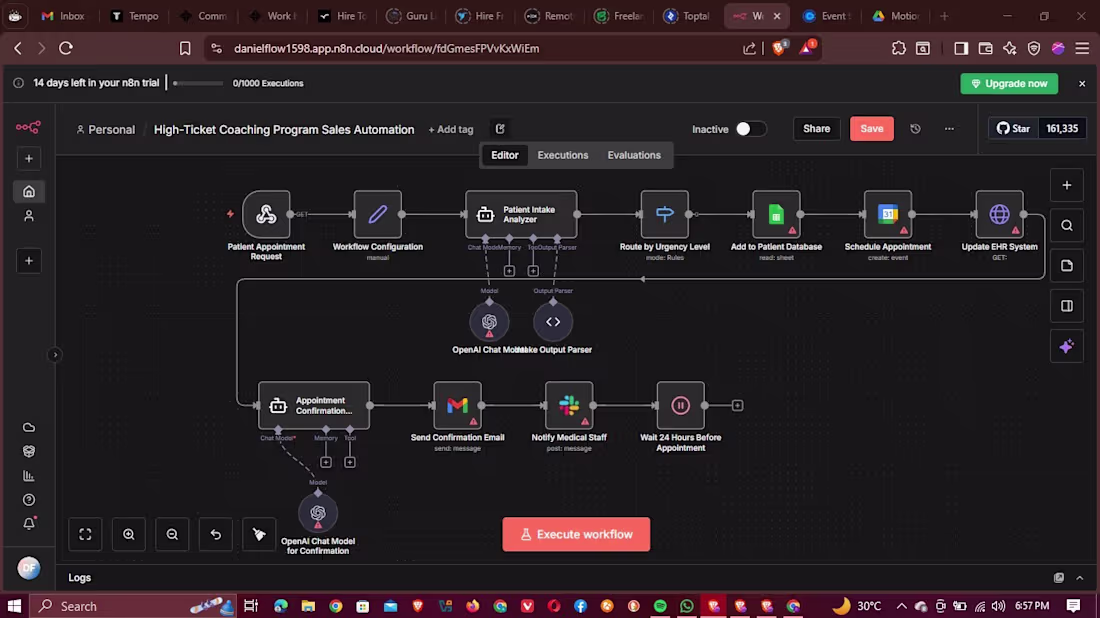Add Memory sub-node to Appointment Confirmation
The image size is (1100, 618).
[326, 462]
